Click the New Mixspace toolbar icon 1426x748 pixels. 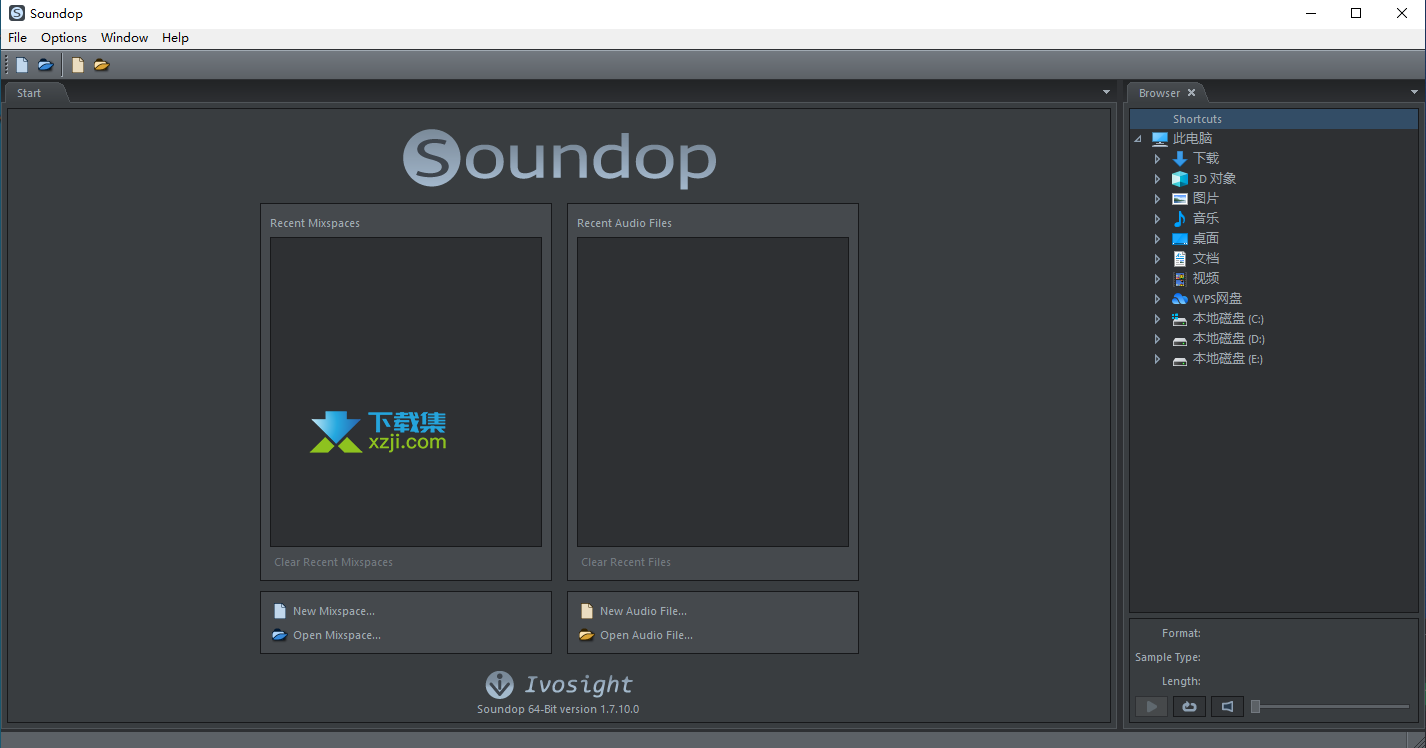(x=22, y=65)
